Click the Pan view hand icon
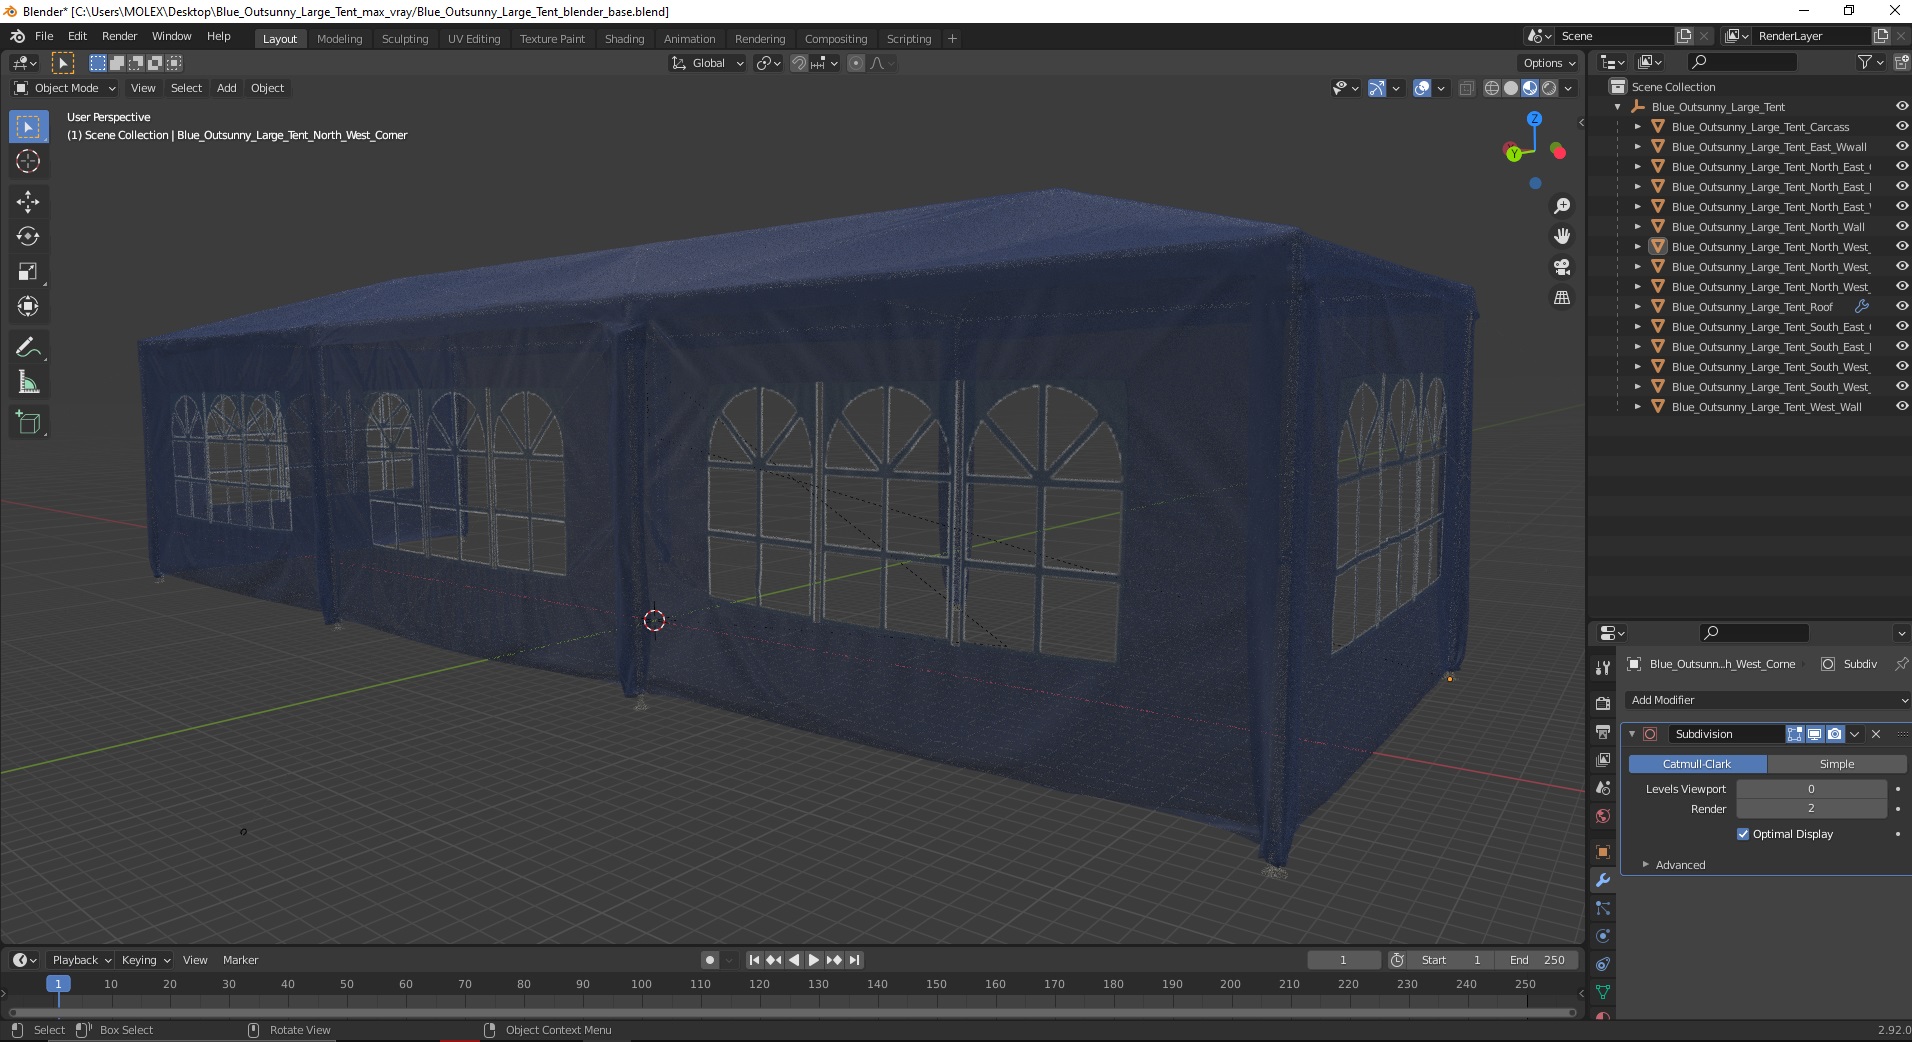 coord(1561,236)
